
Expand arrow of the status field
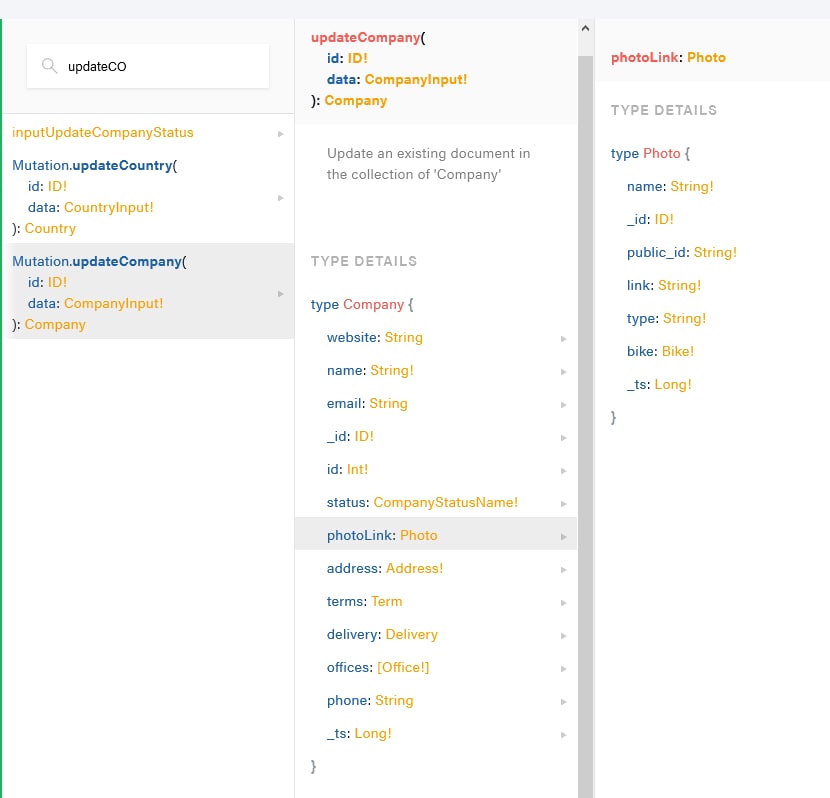coord(564,504)
